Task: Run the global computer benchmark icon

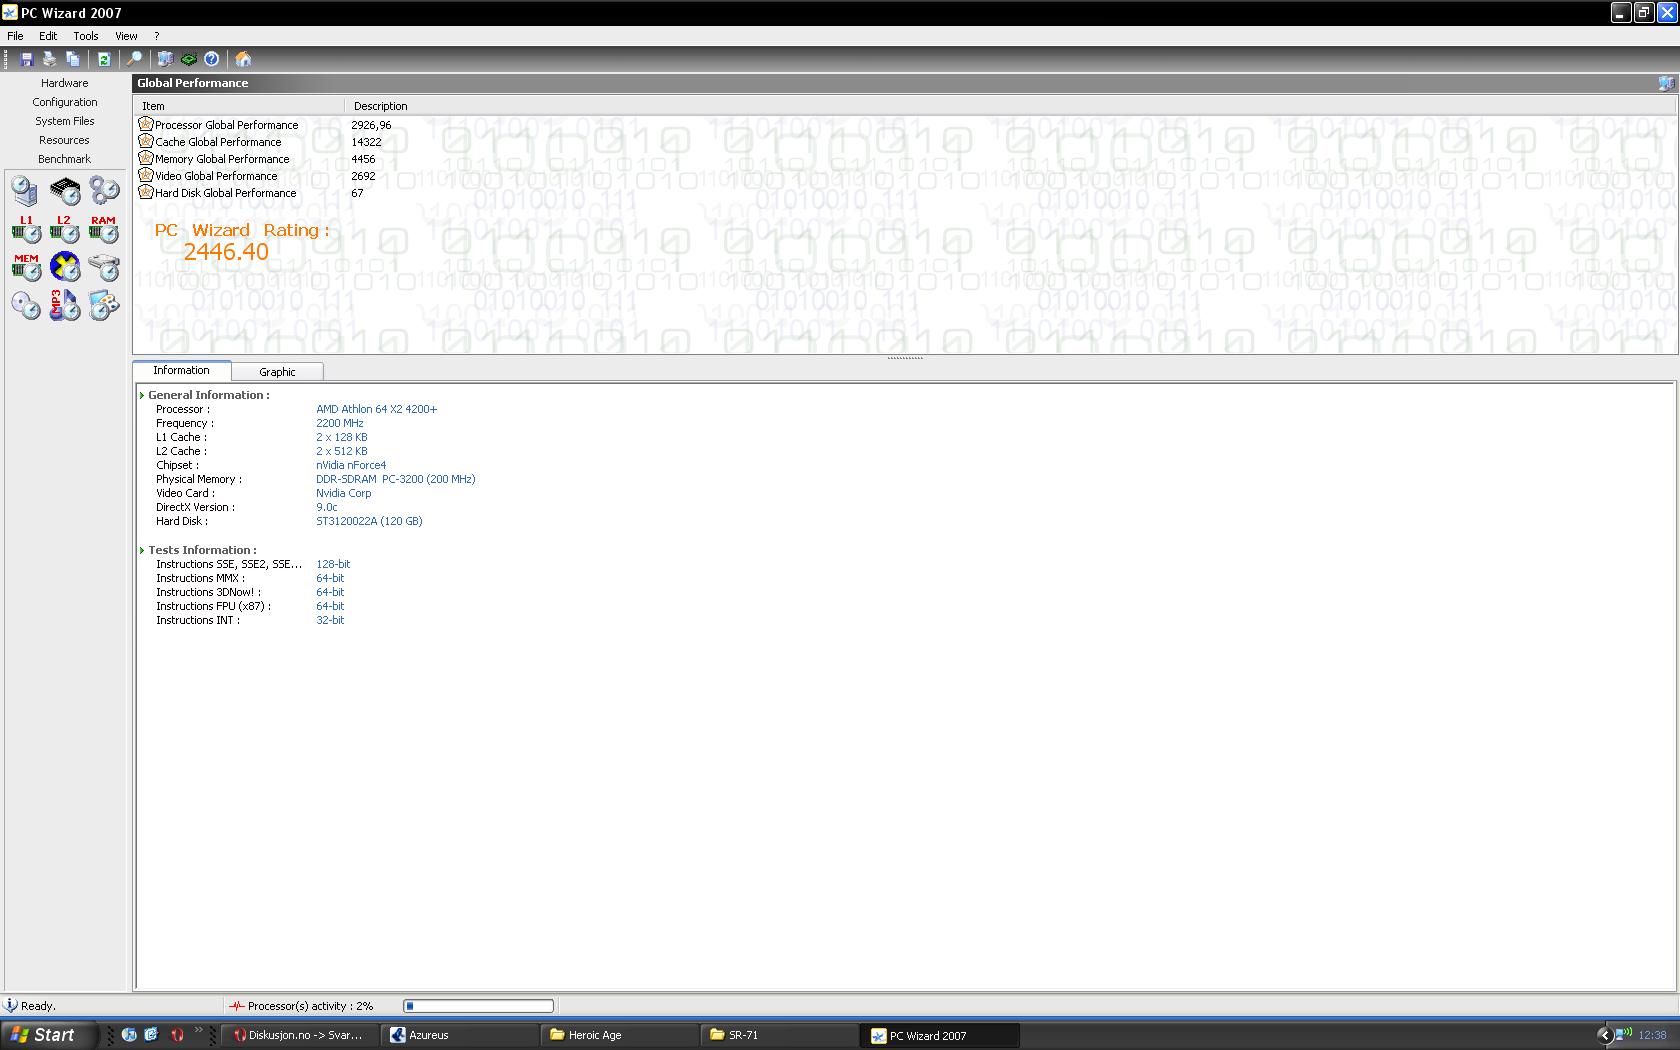Action: click(x=26, y=190)
